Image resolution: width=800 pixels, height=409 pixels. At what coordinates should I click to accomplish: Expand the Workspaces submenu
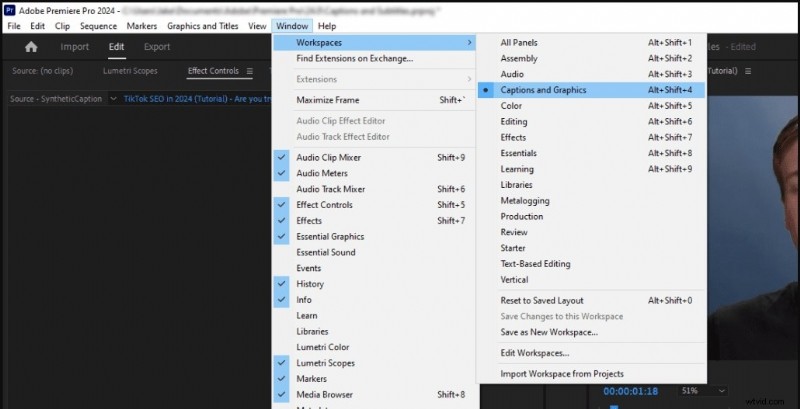374,43
